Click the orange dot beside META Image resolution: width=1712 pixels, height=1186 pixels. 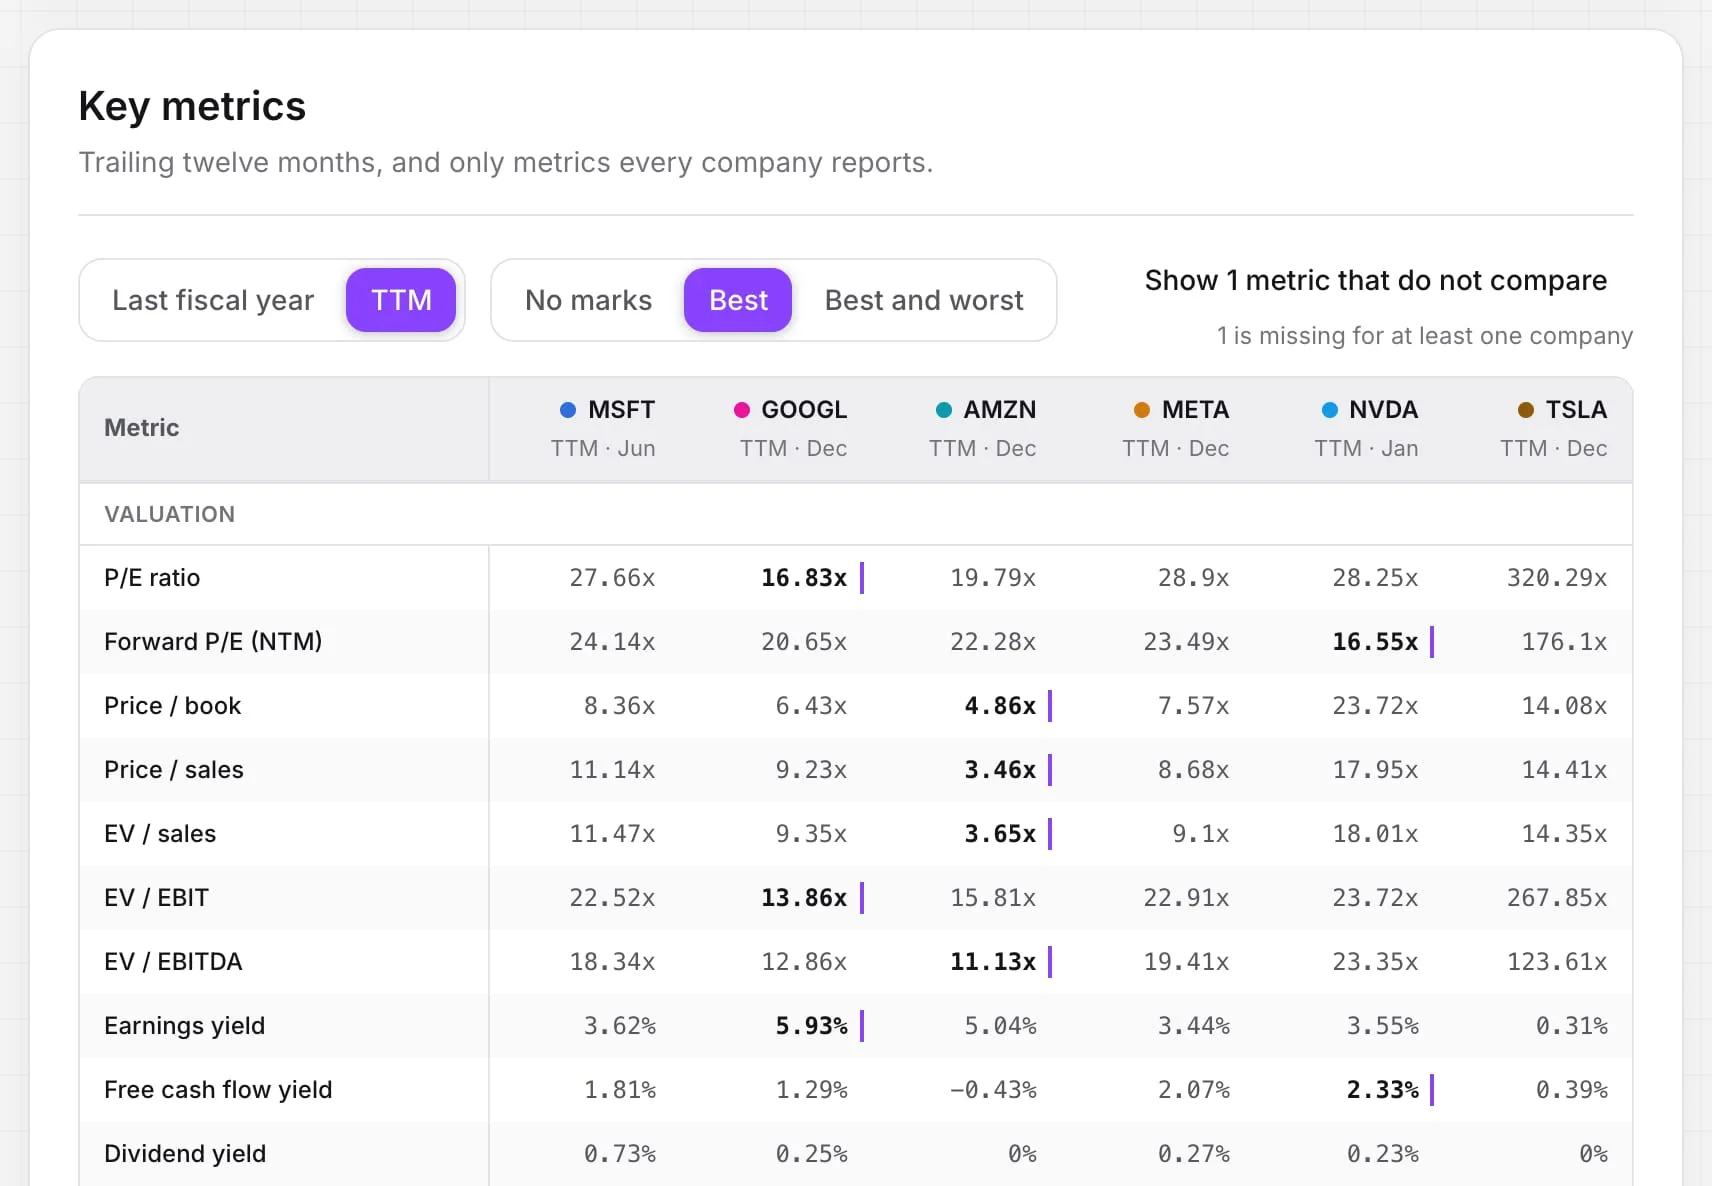(1142, 410)
